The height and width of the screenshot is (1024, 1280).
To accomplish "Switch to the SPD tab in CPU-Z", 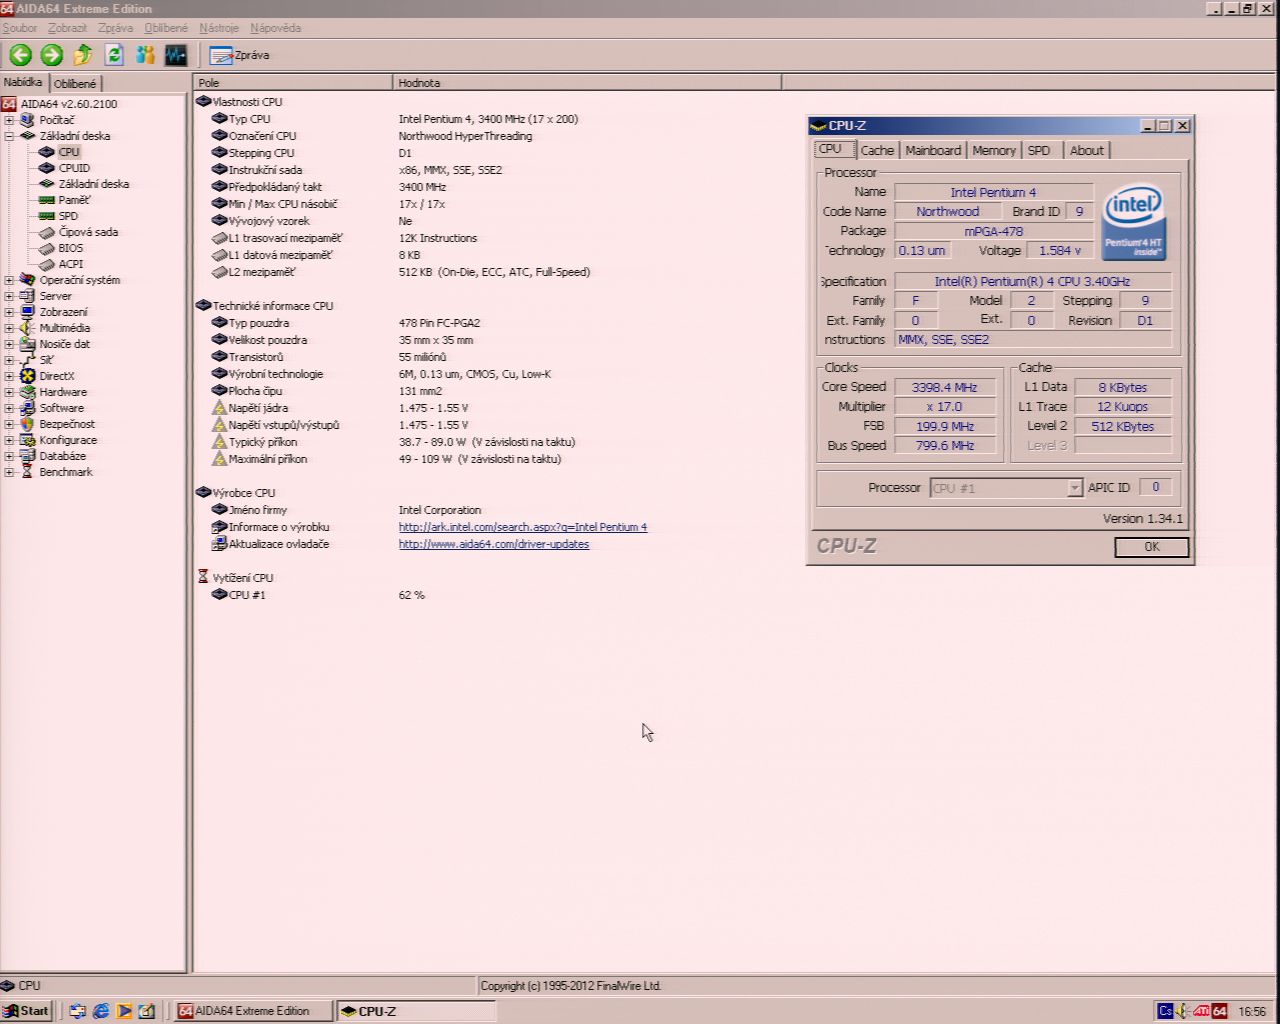I will (1039, 150).
